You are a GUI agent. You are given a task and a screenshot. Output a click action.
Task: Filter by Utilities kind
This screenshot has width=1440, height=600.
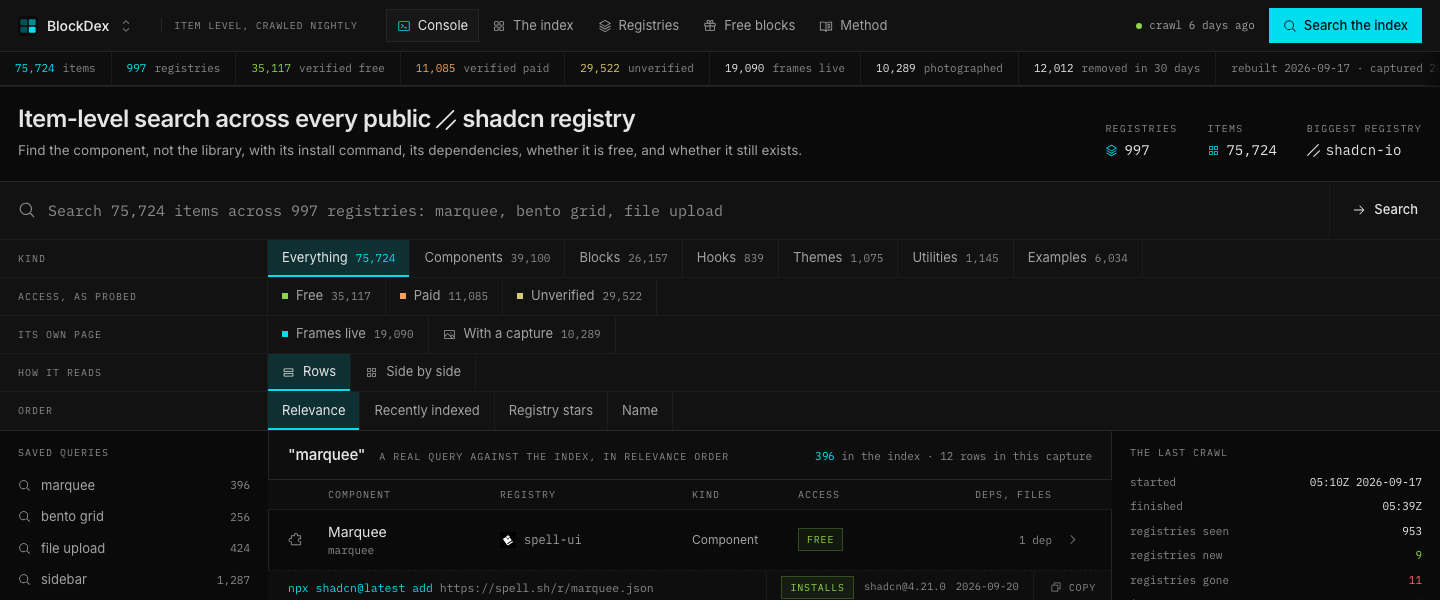(955, 258)
